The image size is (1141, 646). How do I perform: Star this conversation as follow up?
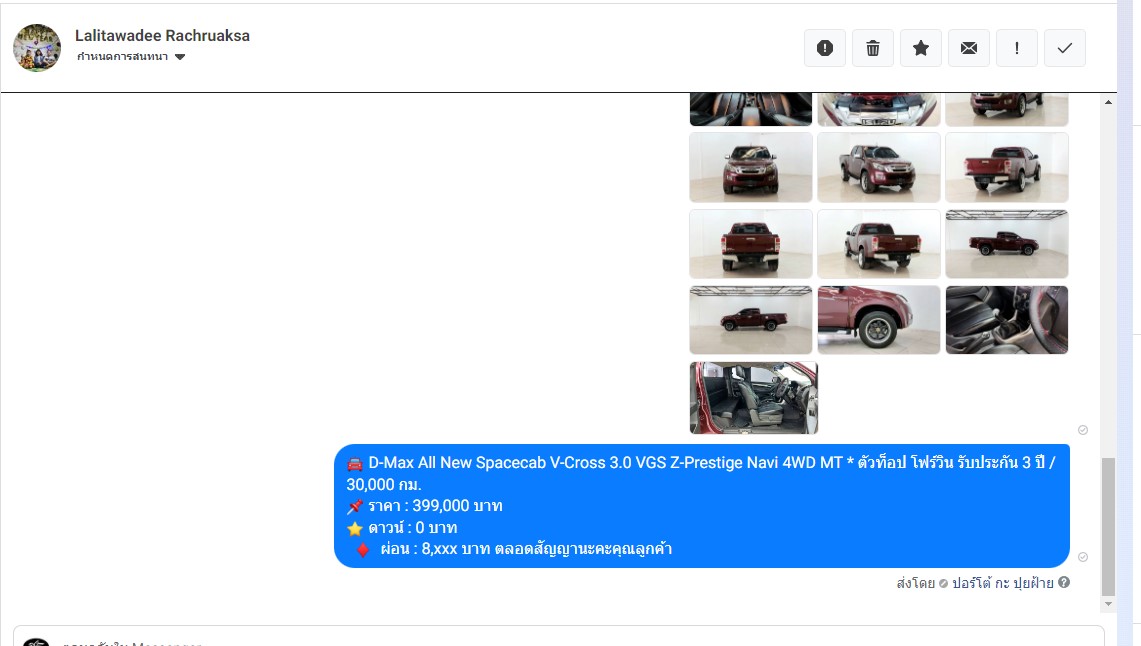pyautogui.click(x=921, y=48)
